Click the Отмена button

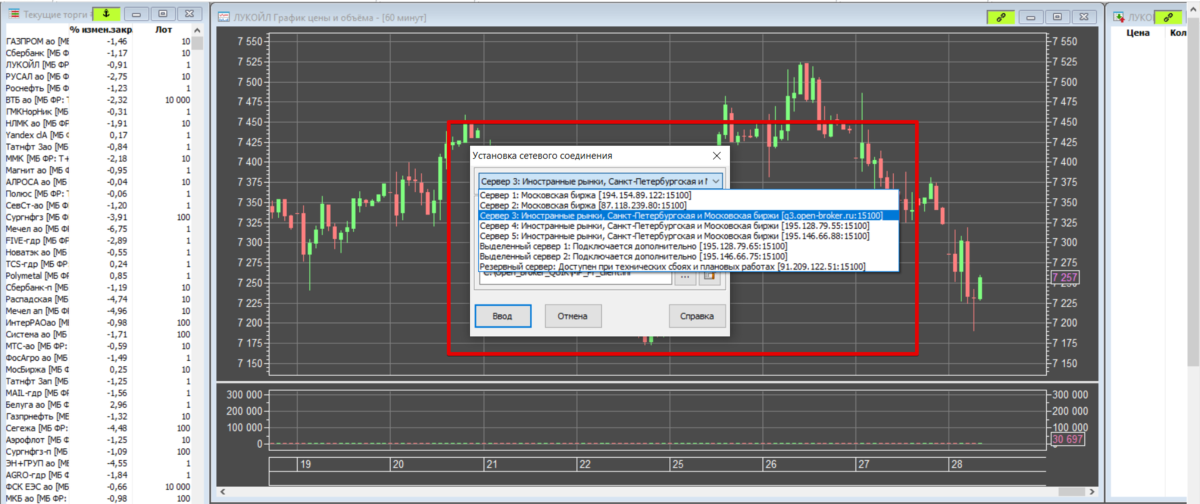click(x=574, y=316)
